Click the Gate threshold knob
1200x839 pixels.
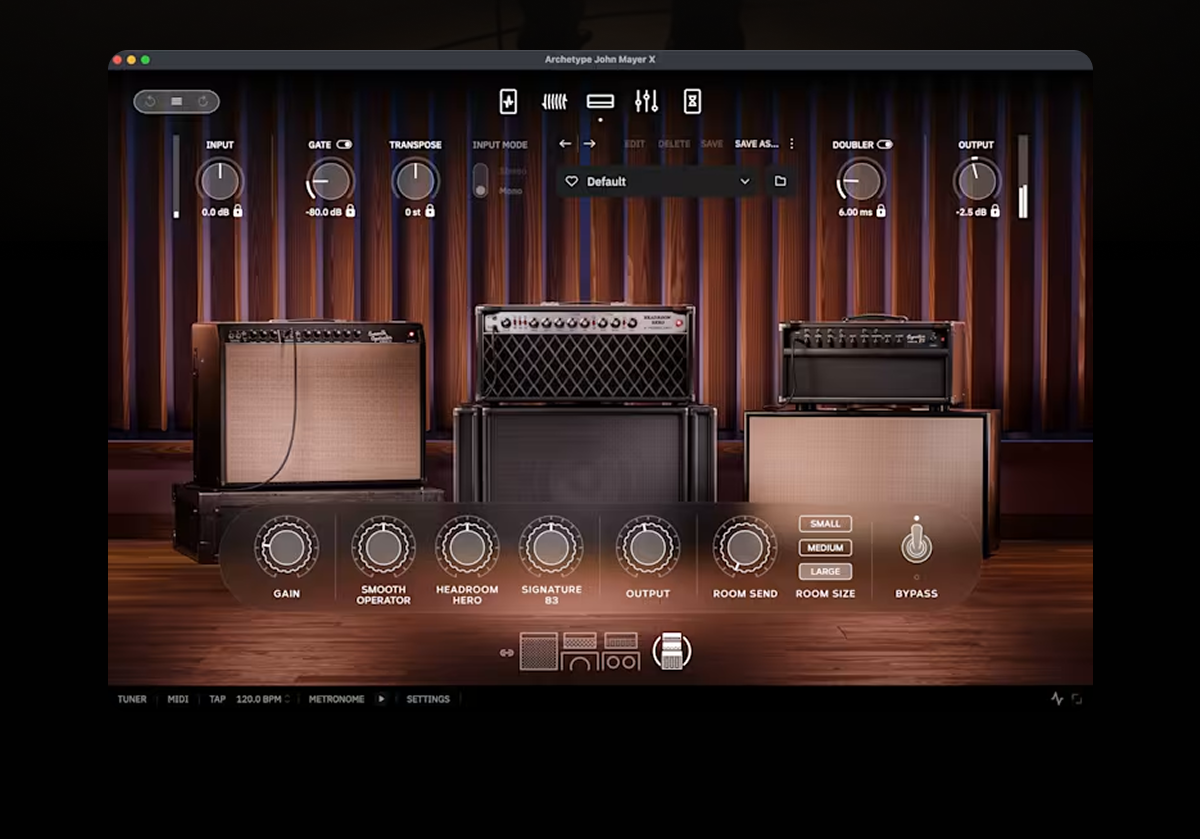(330, 181)
